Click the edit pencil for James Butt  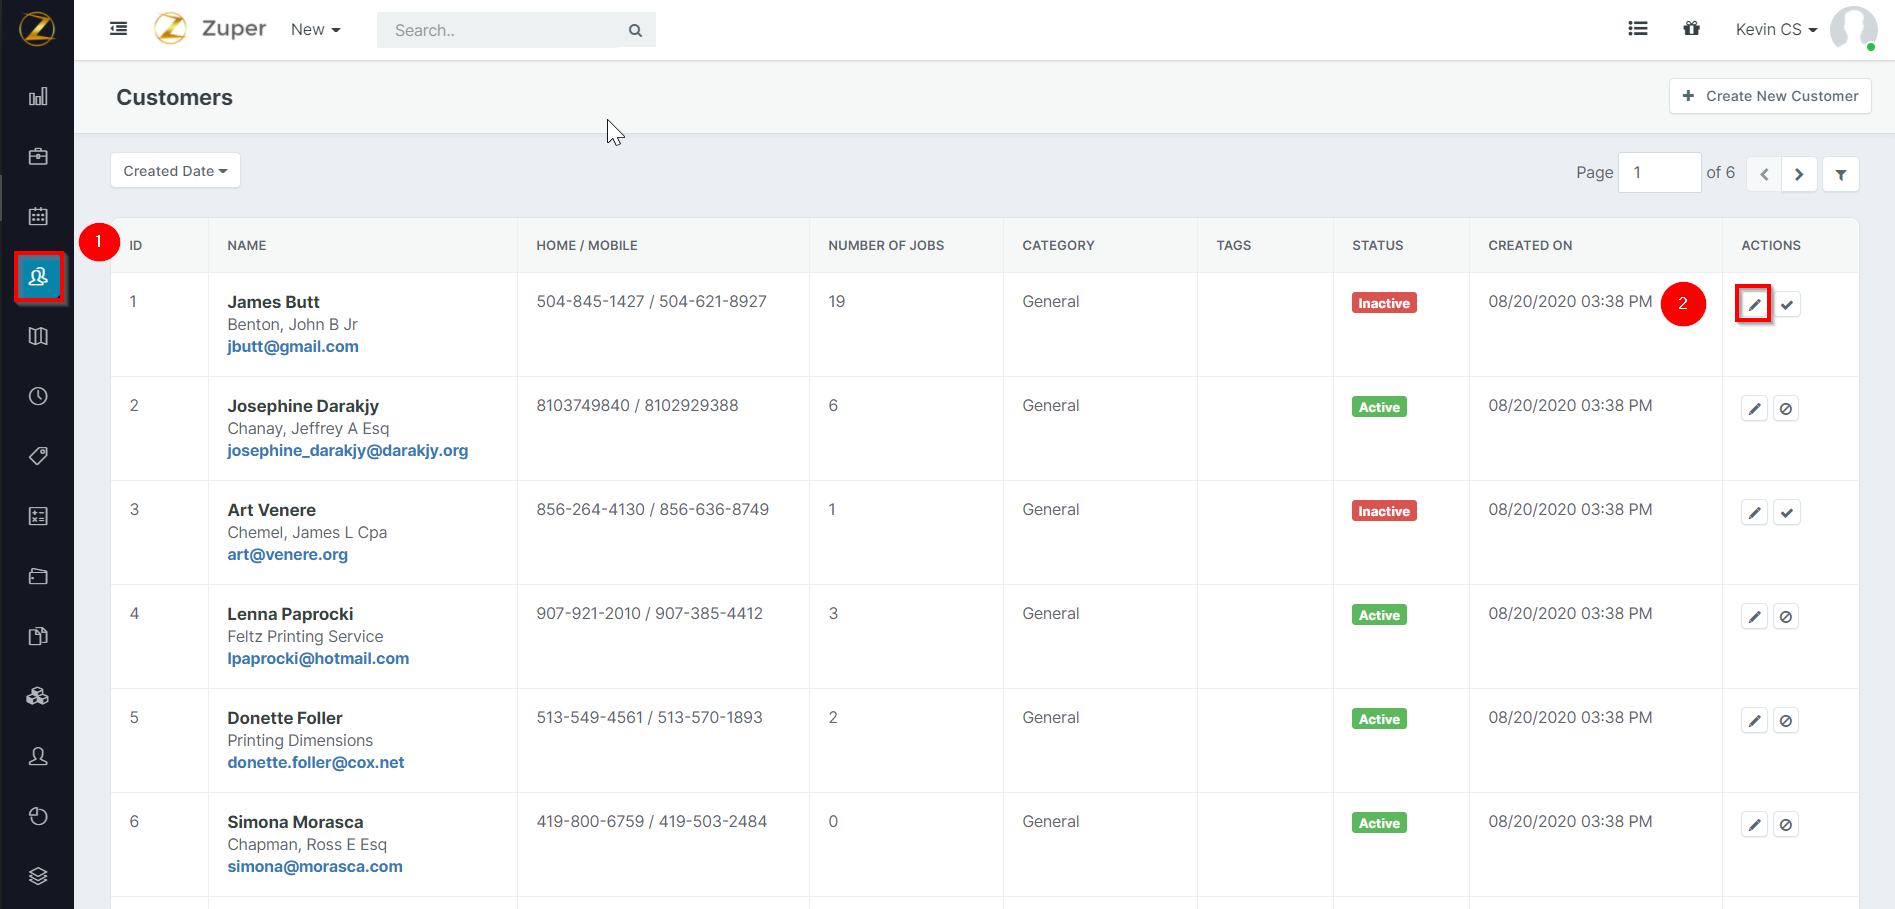coord(1754,304)
